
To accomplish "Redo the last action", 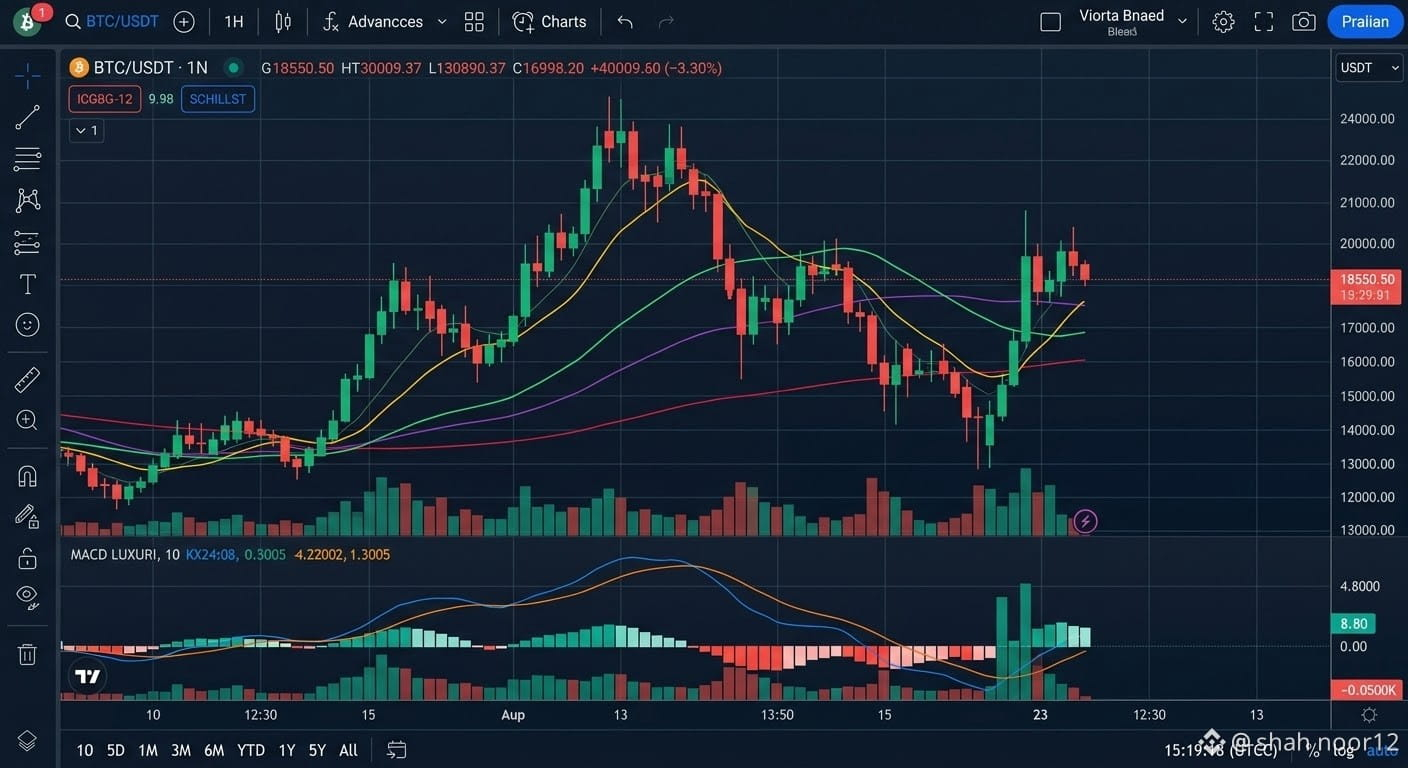I will click(x=666, y=21).
